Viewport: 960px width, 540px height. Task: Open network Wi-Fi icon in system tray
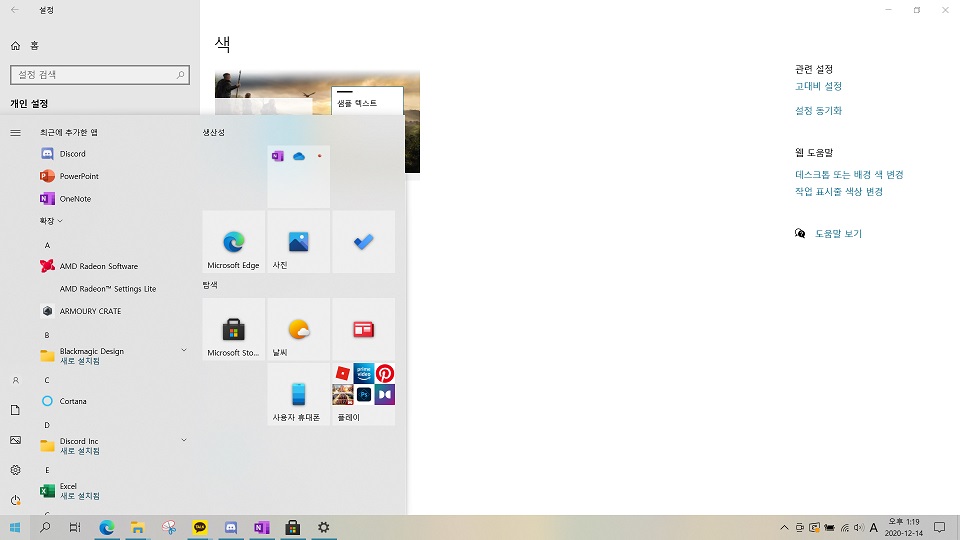(844, 528)
